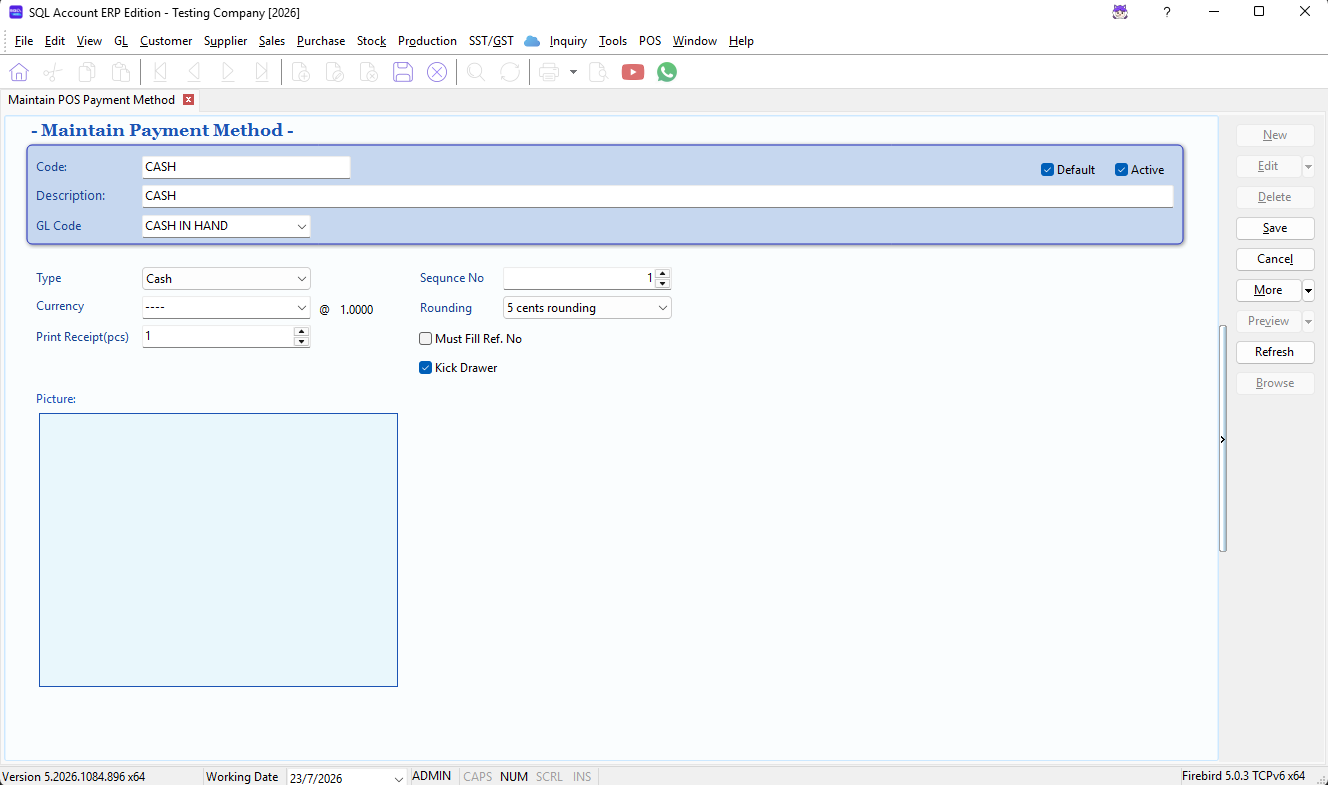The image size is (1328, 785).
Task: Click the Code input field
Action: 246,167
